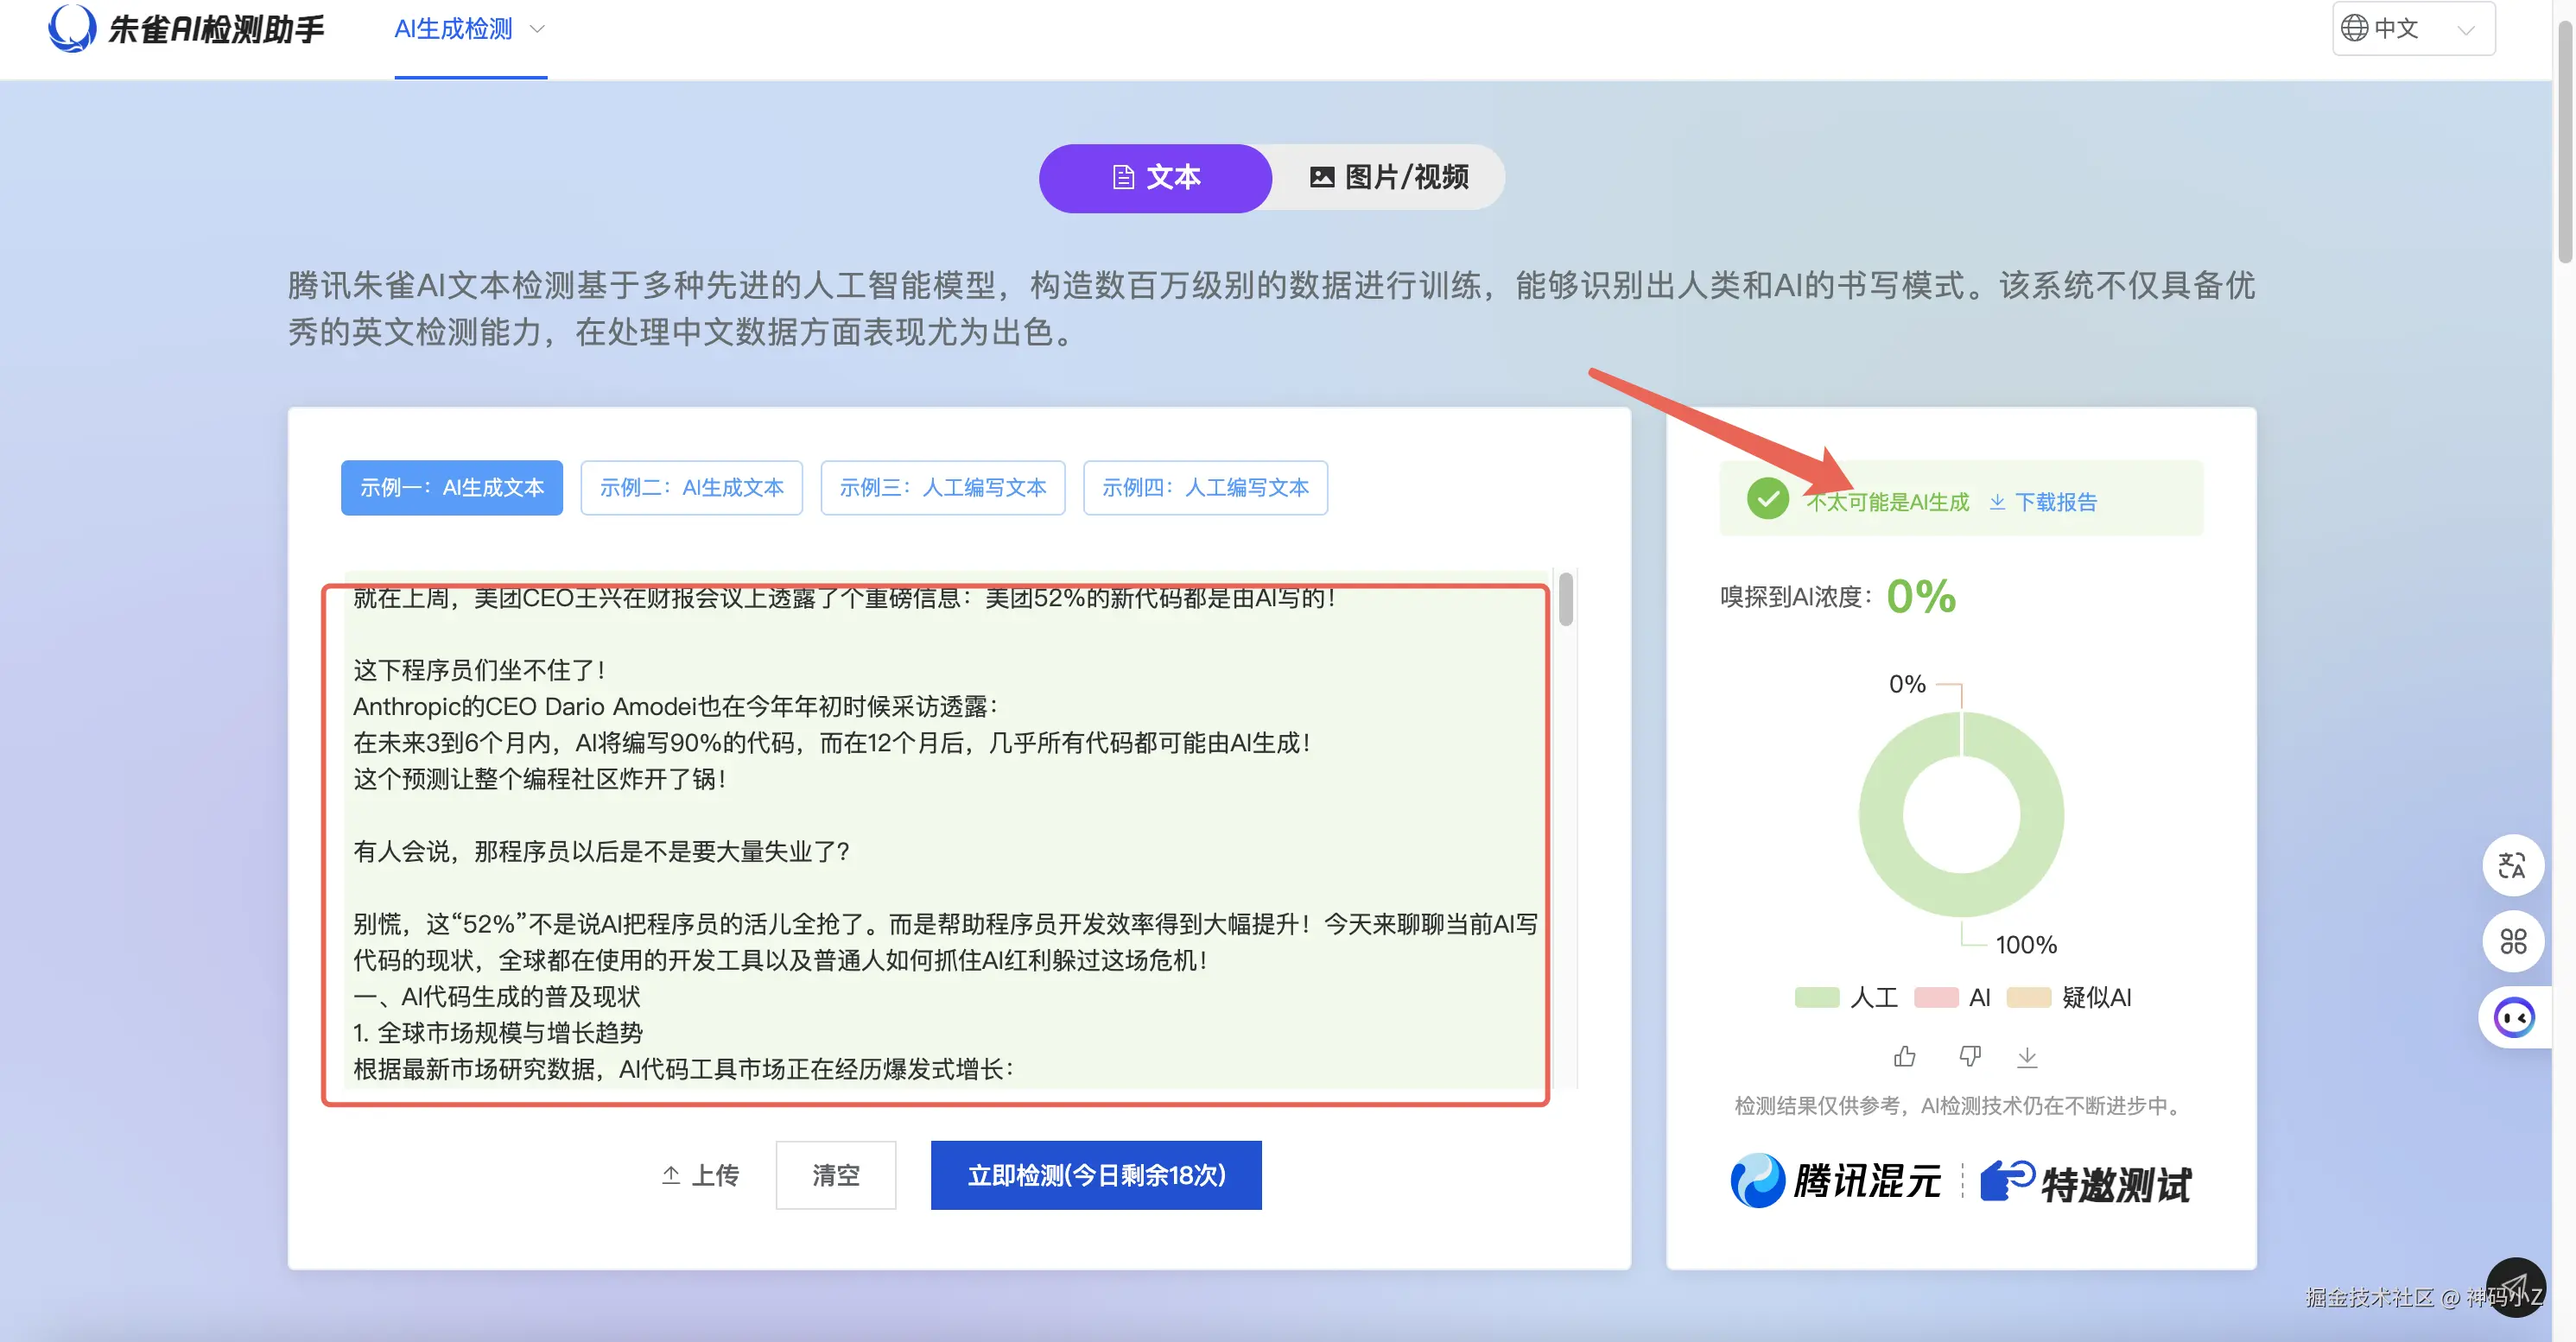Image resolution: width=2576 pixels, height=1342 pixels.
Task: Select 示例二：AI生成文本 sample
Action: point(691,488)
